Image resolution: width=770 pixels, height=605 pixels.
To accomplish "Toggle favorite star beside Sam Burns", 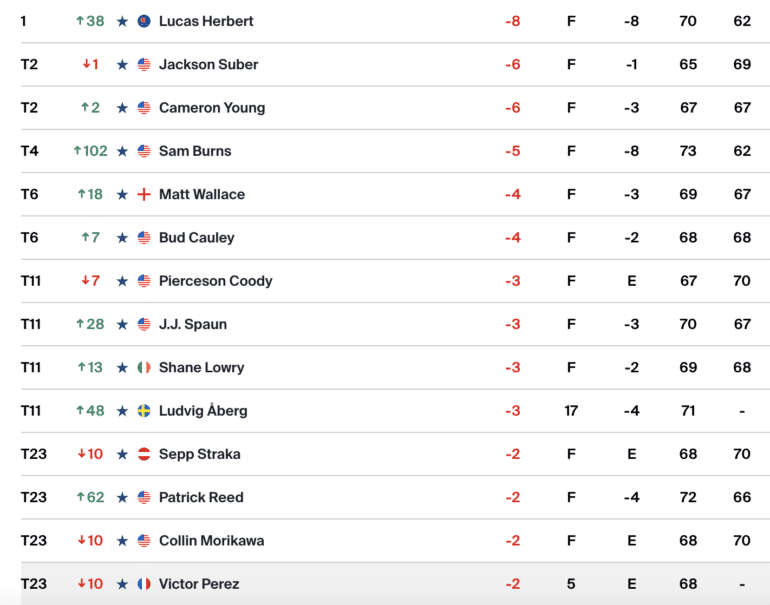I will pos(122,151).
